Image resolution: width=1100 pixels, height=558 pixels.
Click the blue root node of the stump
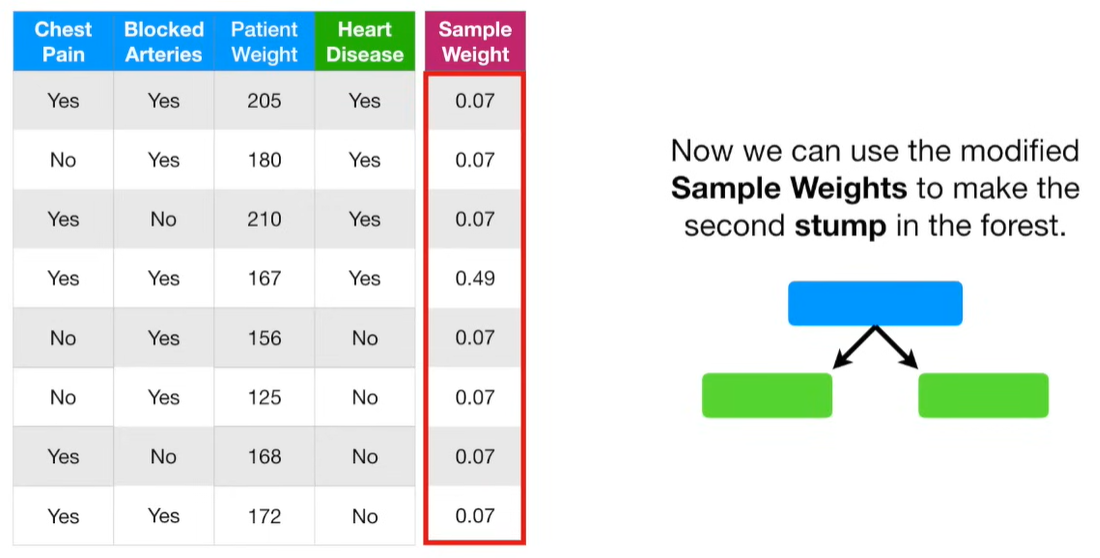click(x=875, y=303)
